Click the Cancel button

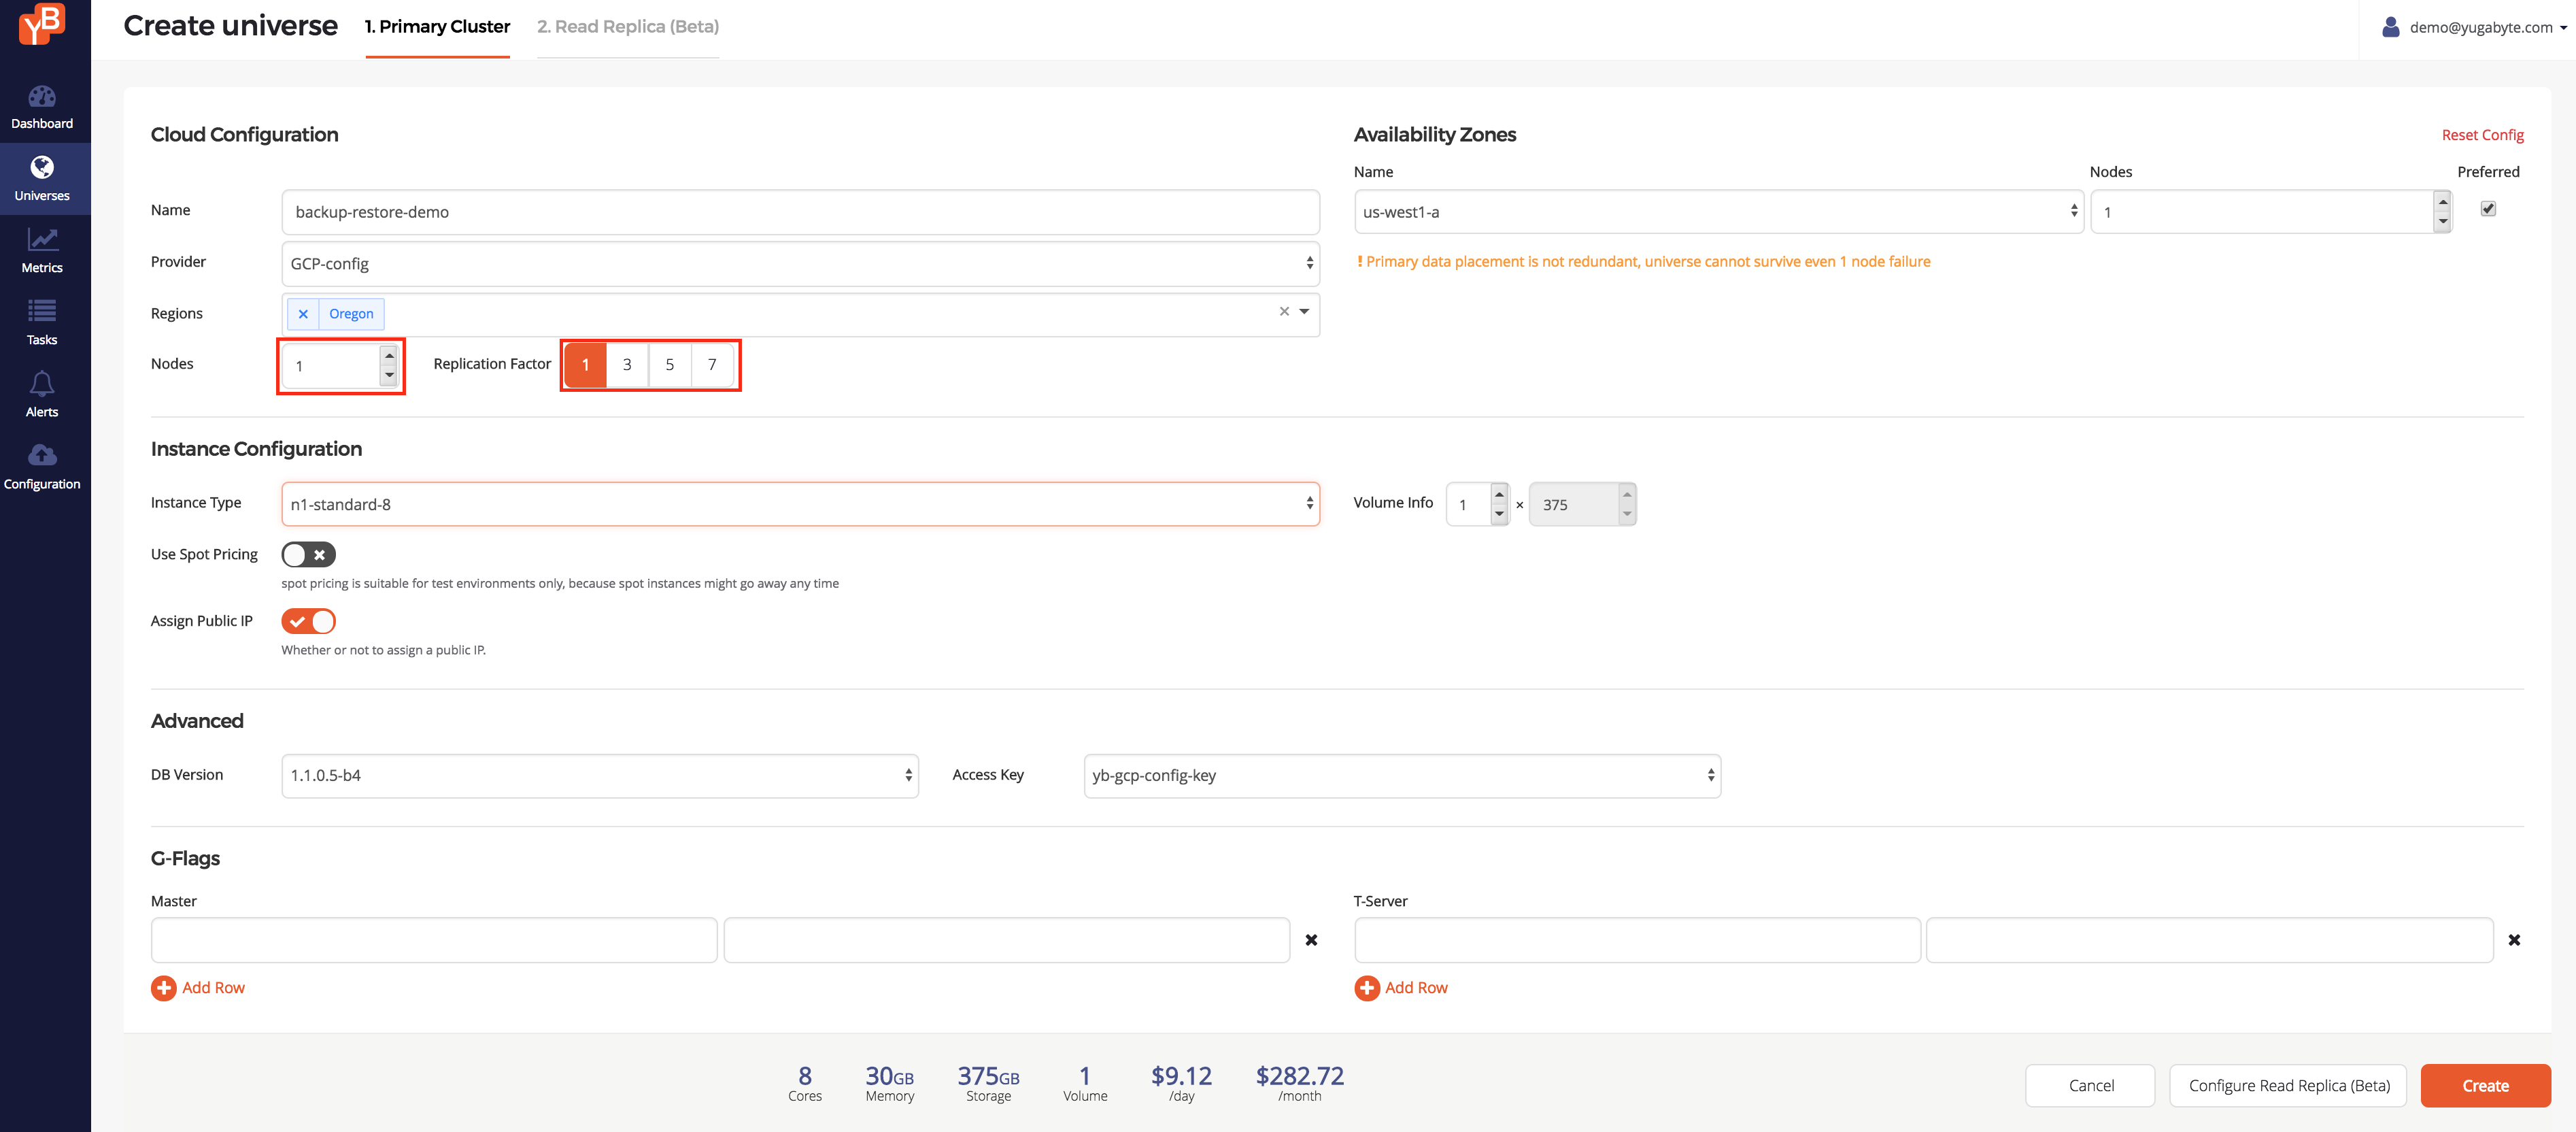(2091, 1086)
